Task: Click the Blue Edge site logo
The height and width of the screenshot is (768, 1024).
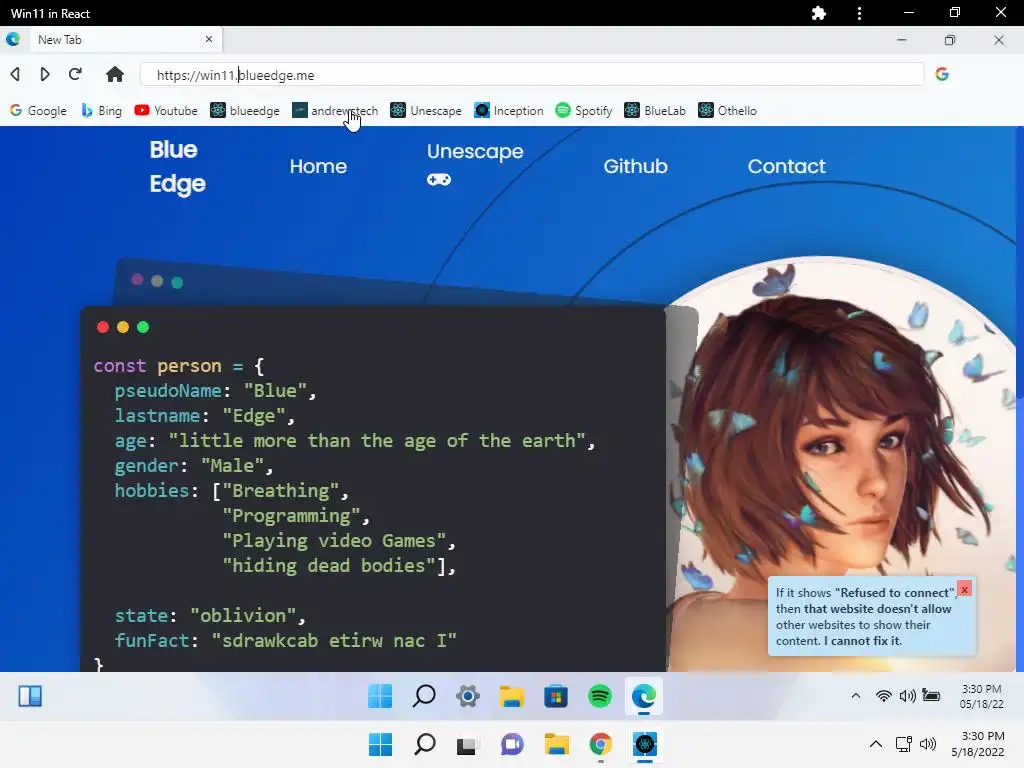Action: 177,167
